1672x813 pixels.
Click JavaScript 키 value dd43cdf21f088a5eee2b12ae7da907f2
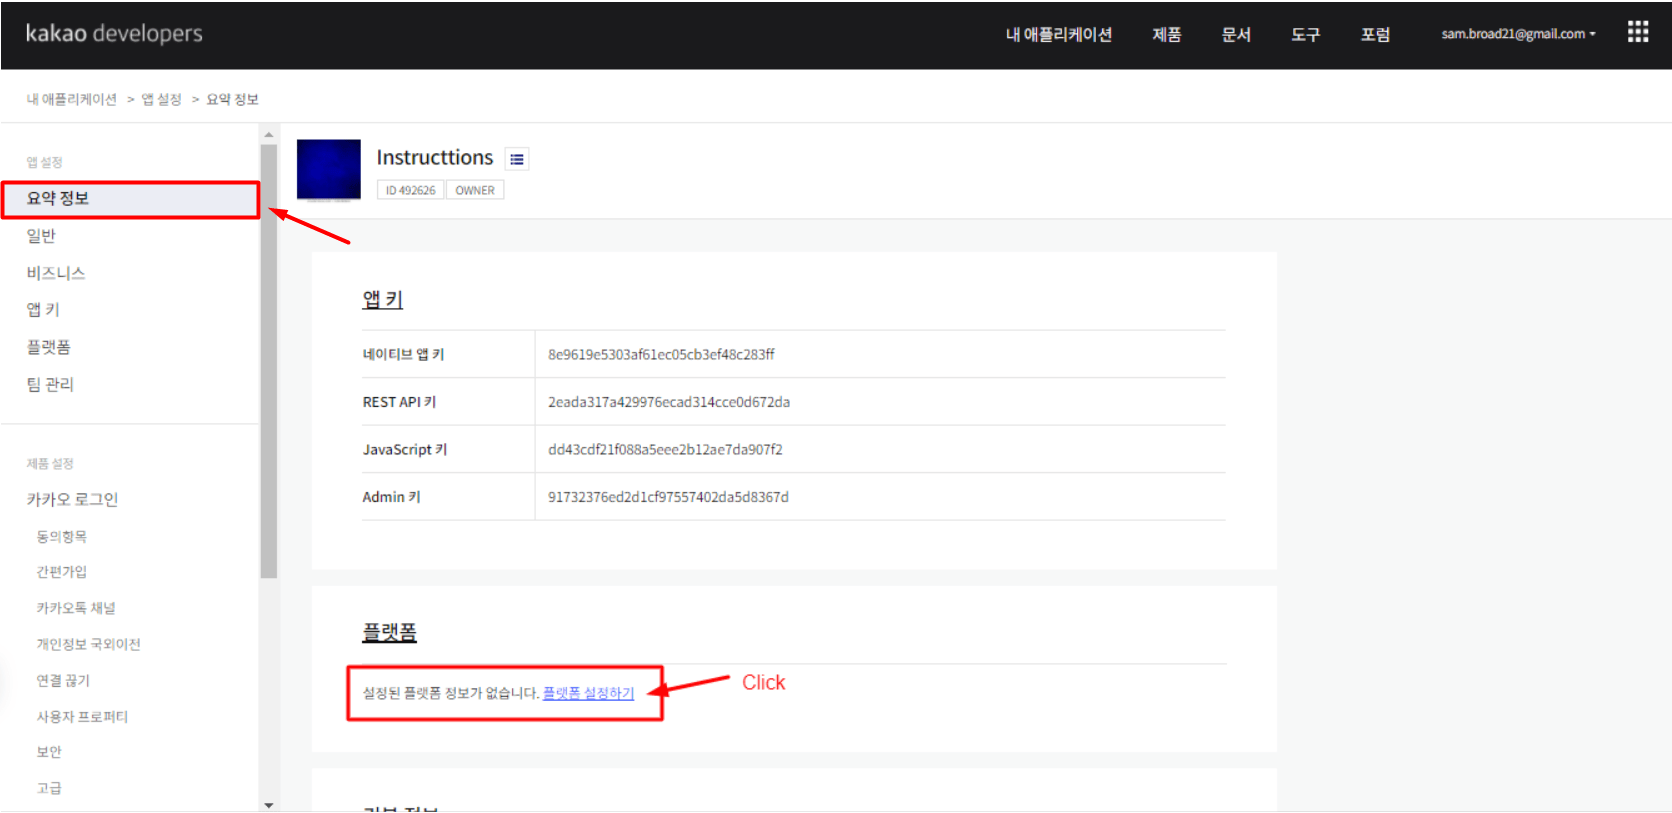click(x=665, y=449)
